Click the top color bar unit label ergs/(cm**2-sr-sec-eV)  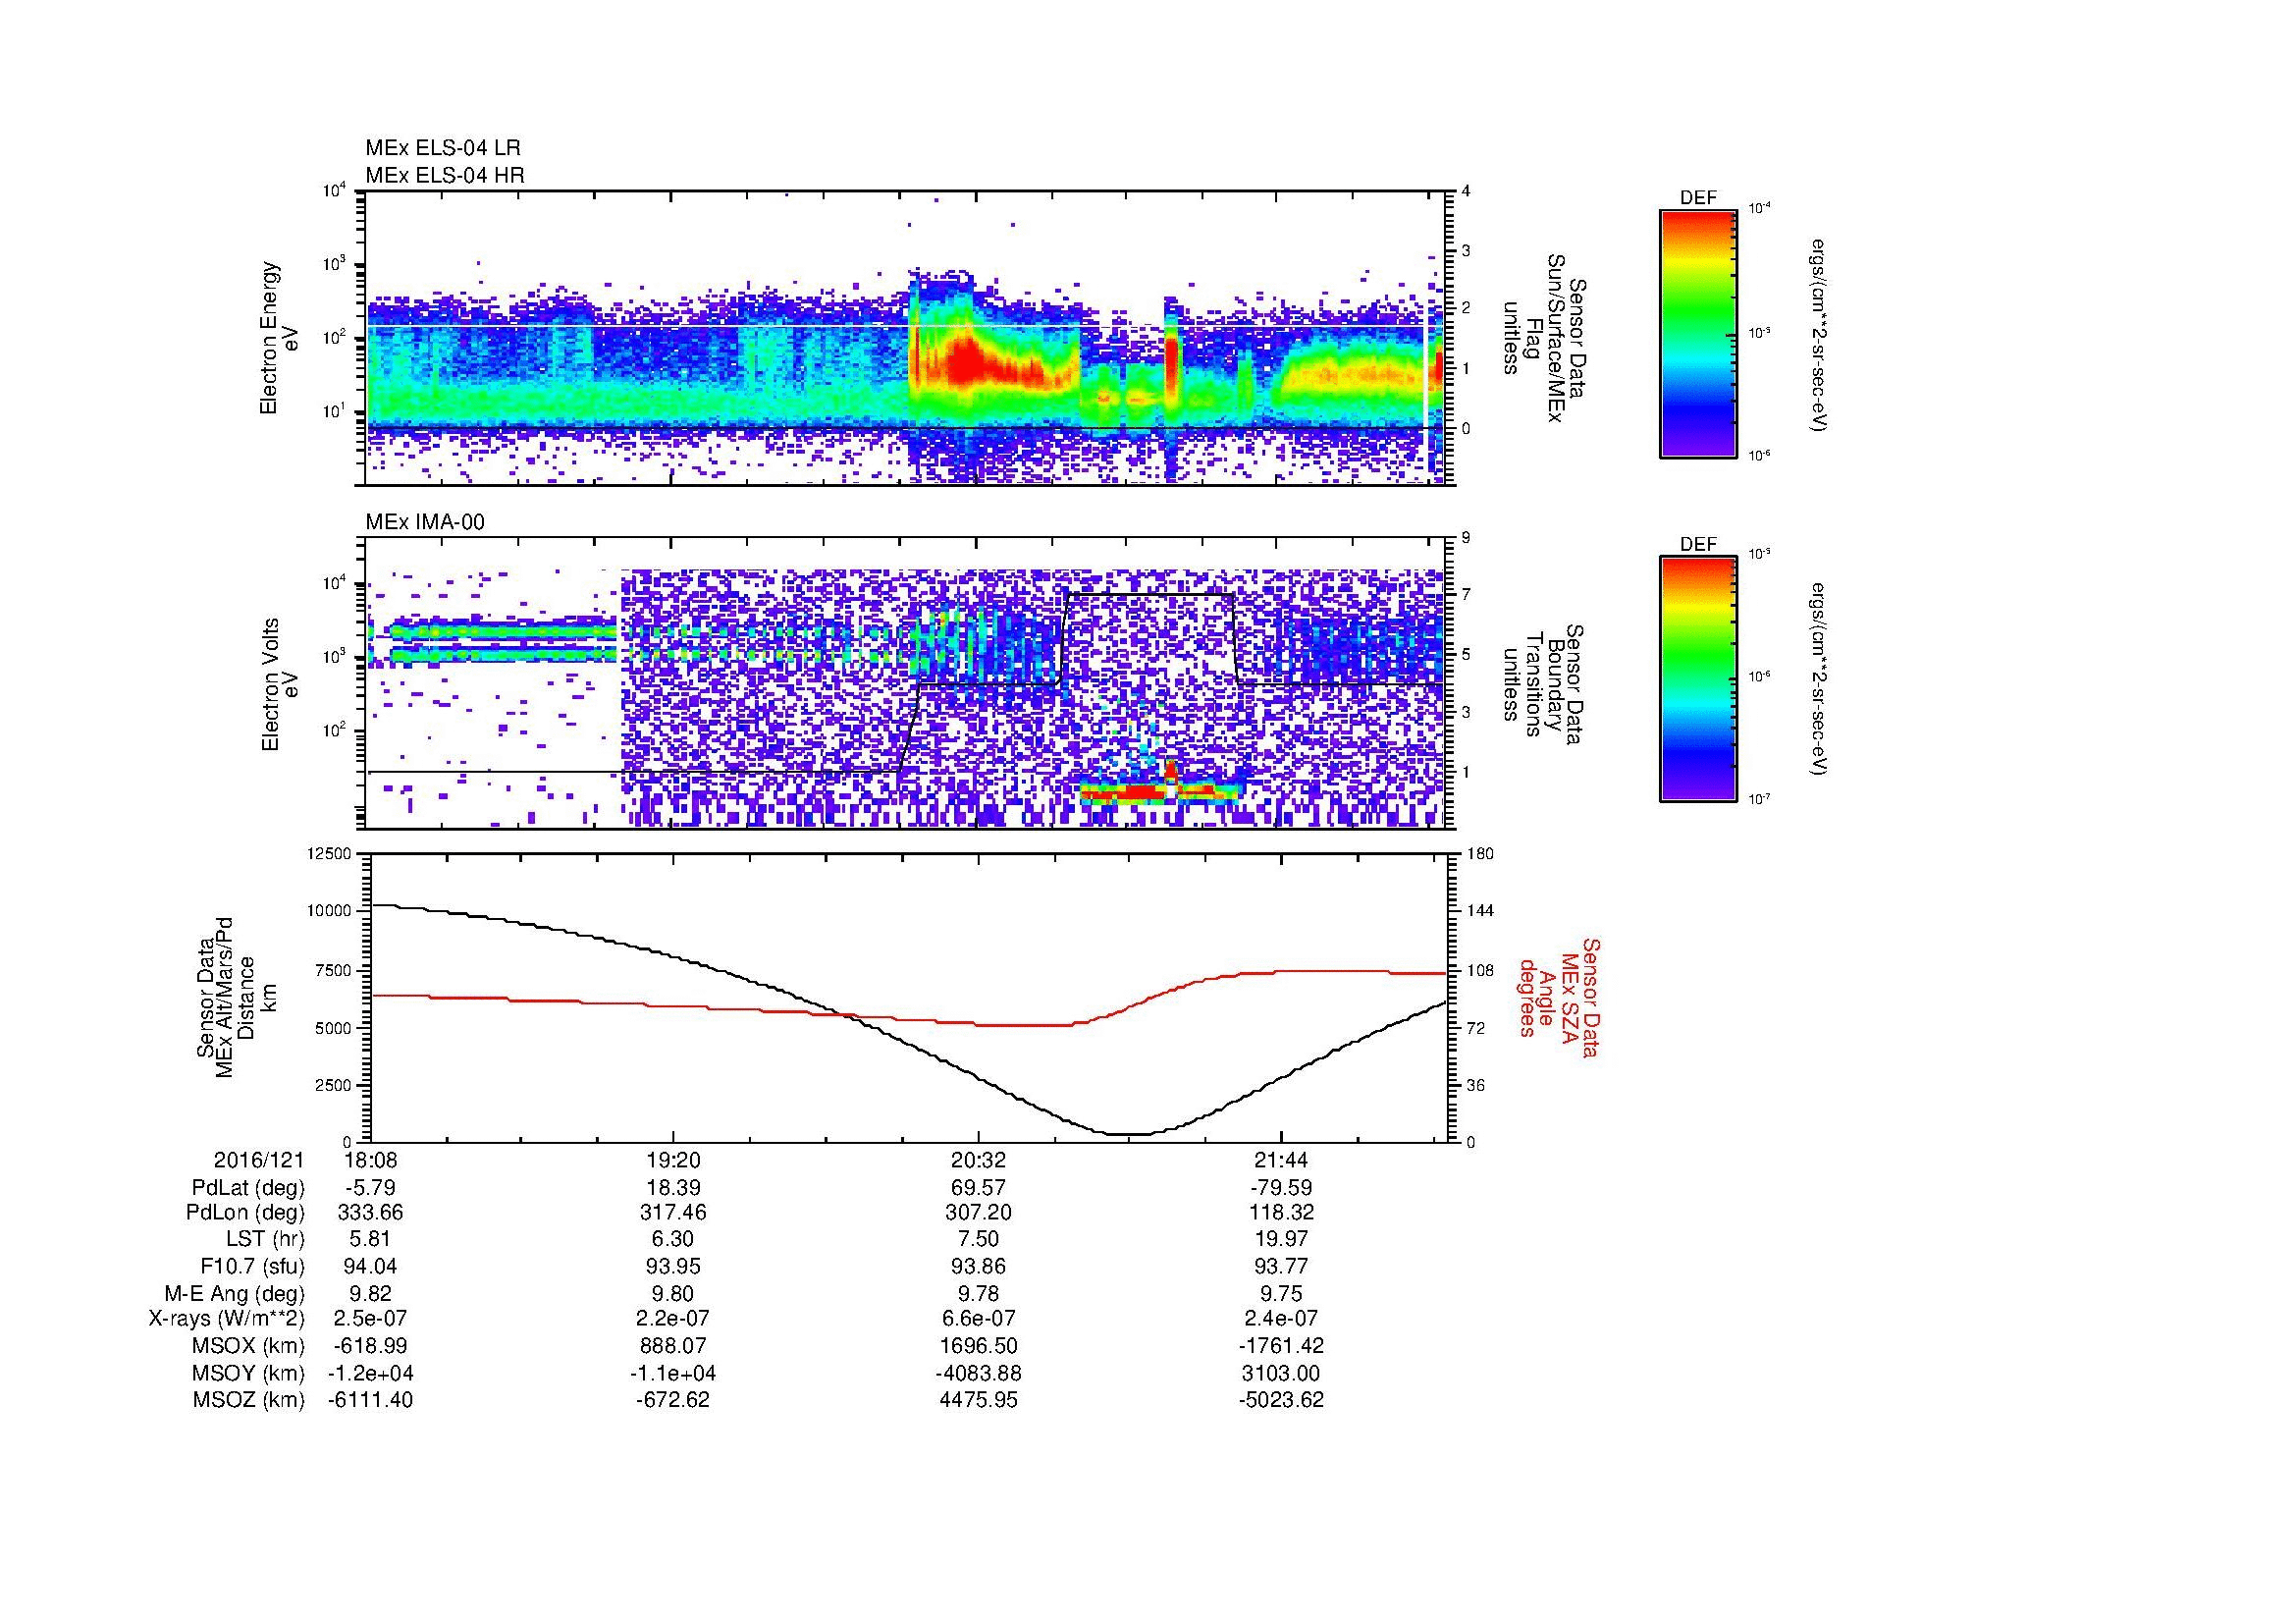(x=1820, y=334)
